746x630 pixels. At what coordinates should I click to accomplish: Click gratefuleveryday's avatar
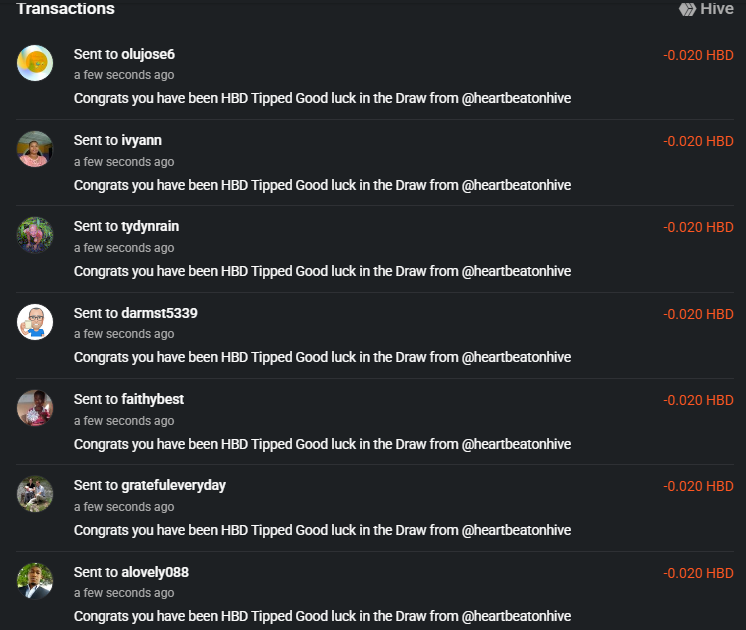click(x=35, y=493)
